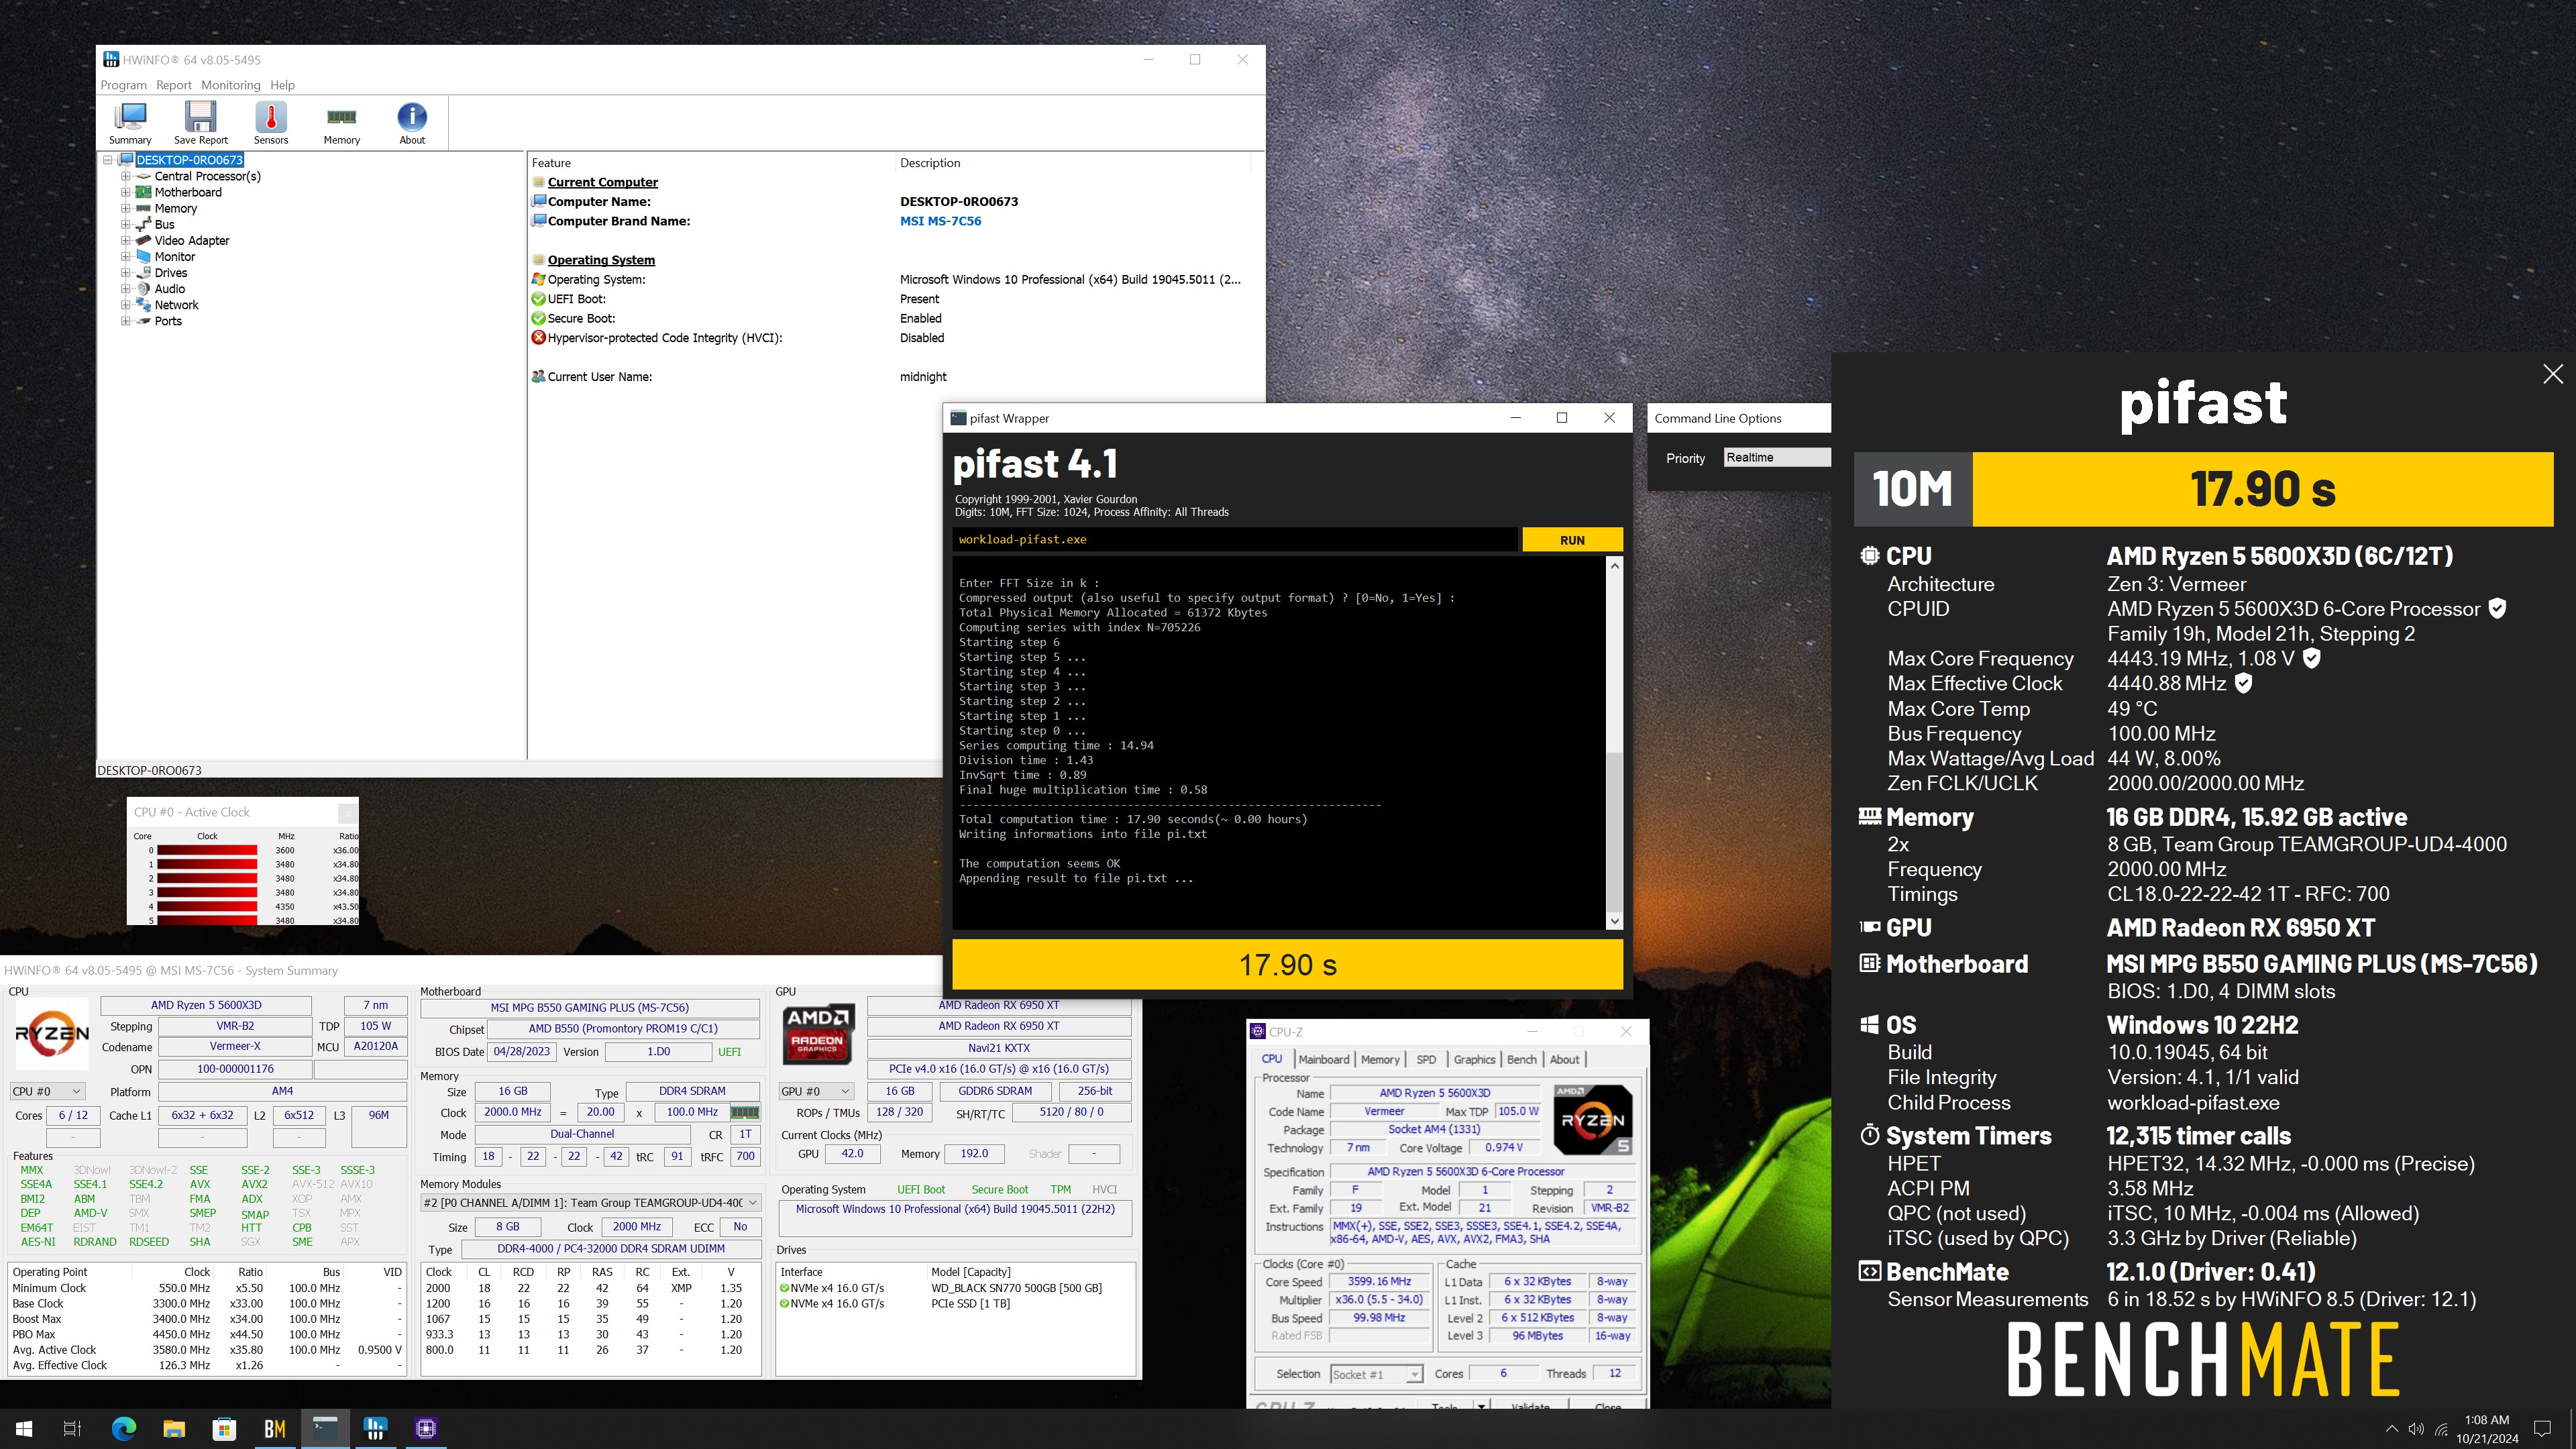Switch to the Graphics tab in CPU-Z
The height and width of the screenshot is (1449, 2576).
point(1474,1059)
